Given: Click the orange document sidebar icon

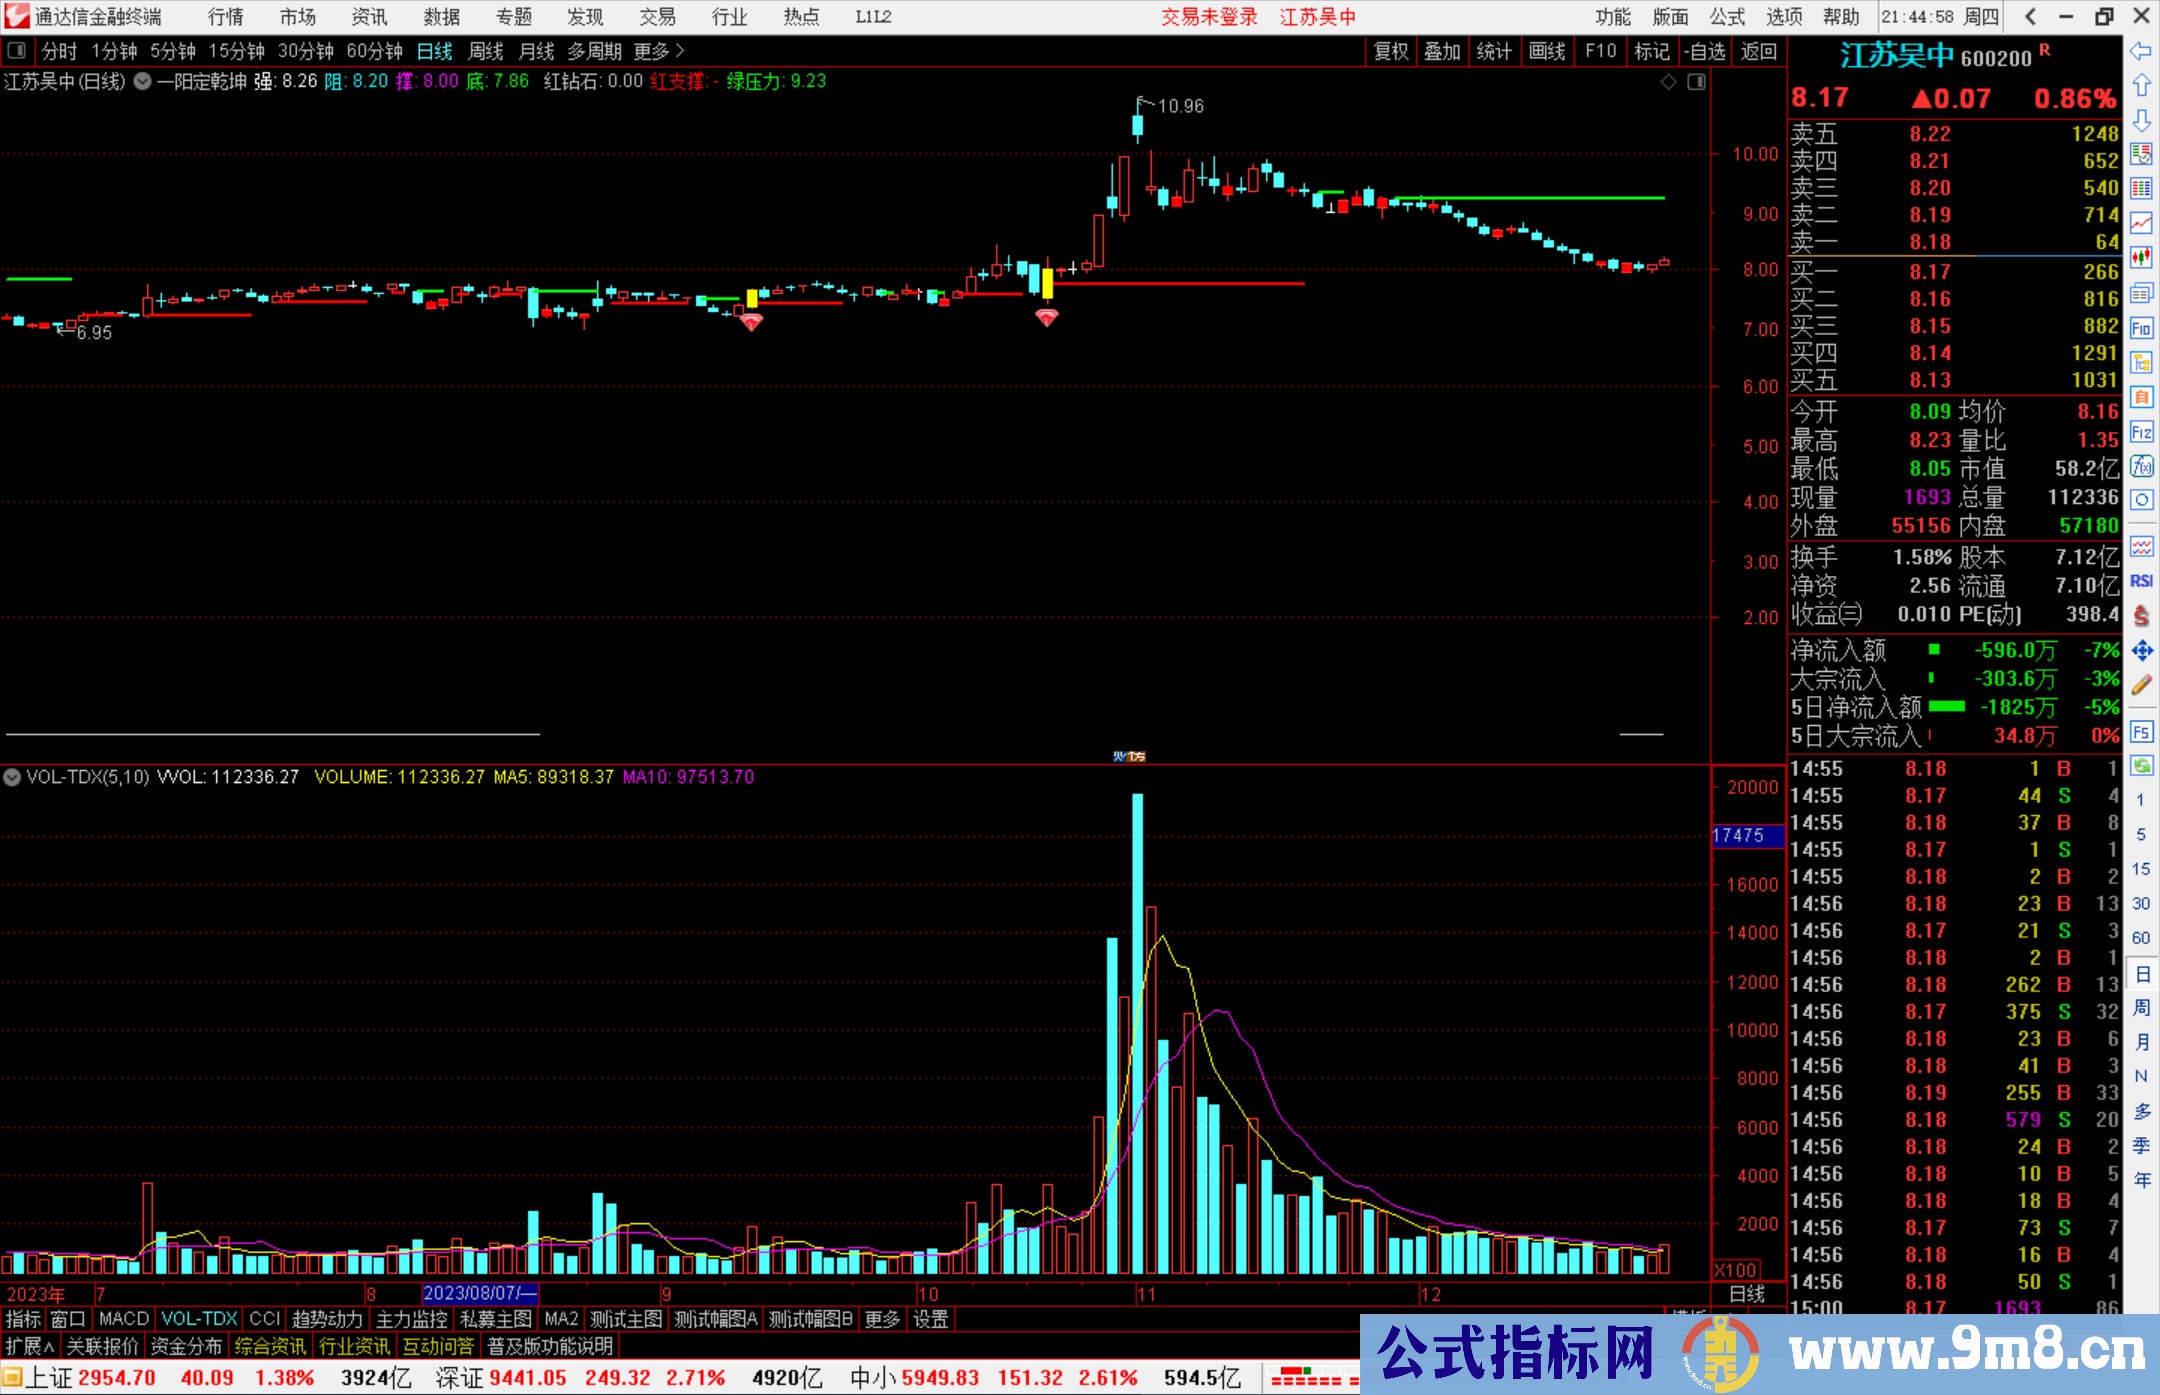Looking at the screenshot, I should 2141,397.
